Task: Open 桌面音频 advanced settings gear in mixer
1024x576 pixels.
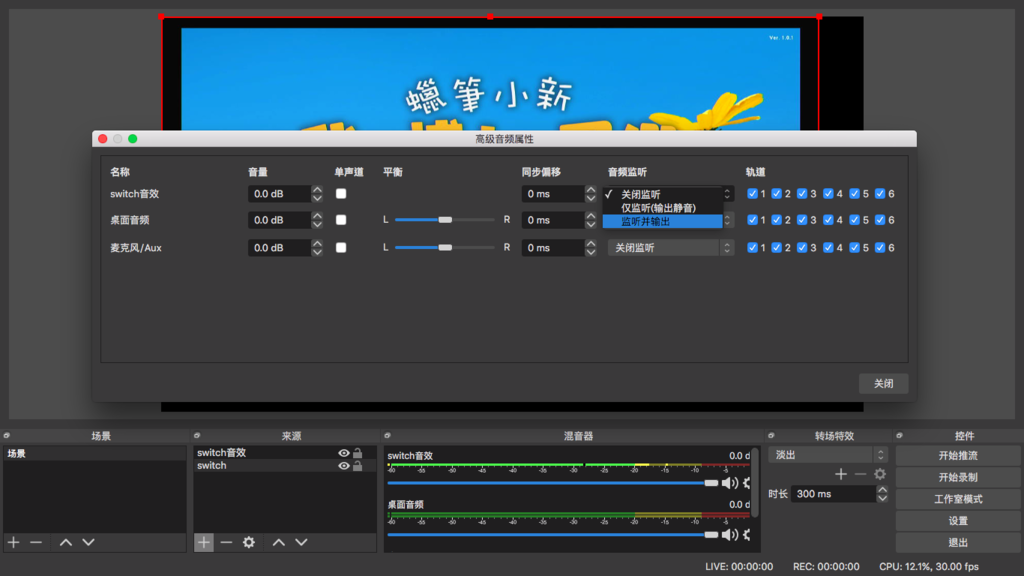Action: (x=748, y=535)
